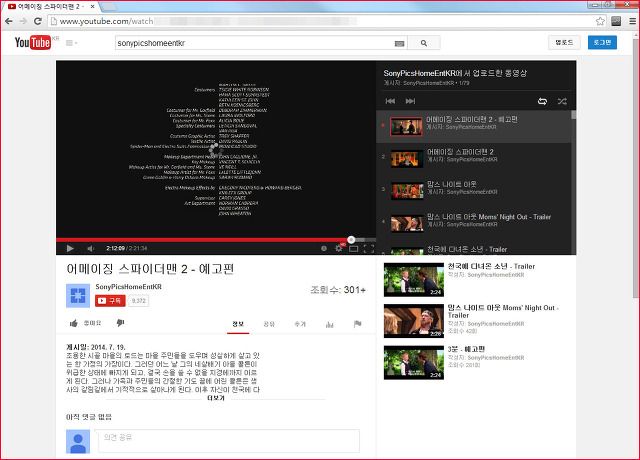The width and height of the screenshot is (640, 460).
Task: Click the browser forward arrow
Action: click(x=23, y=21)
